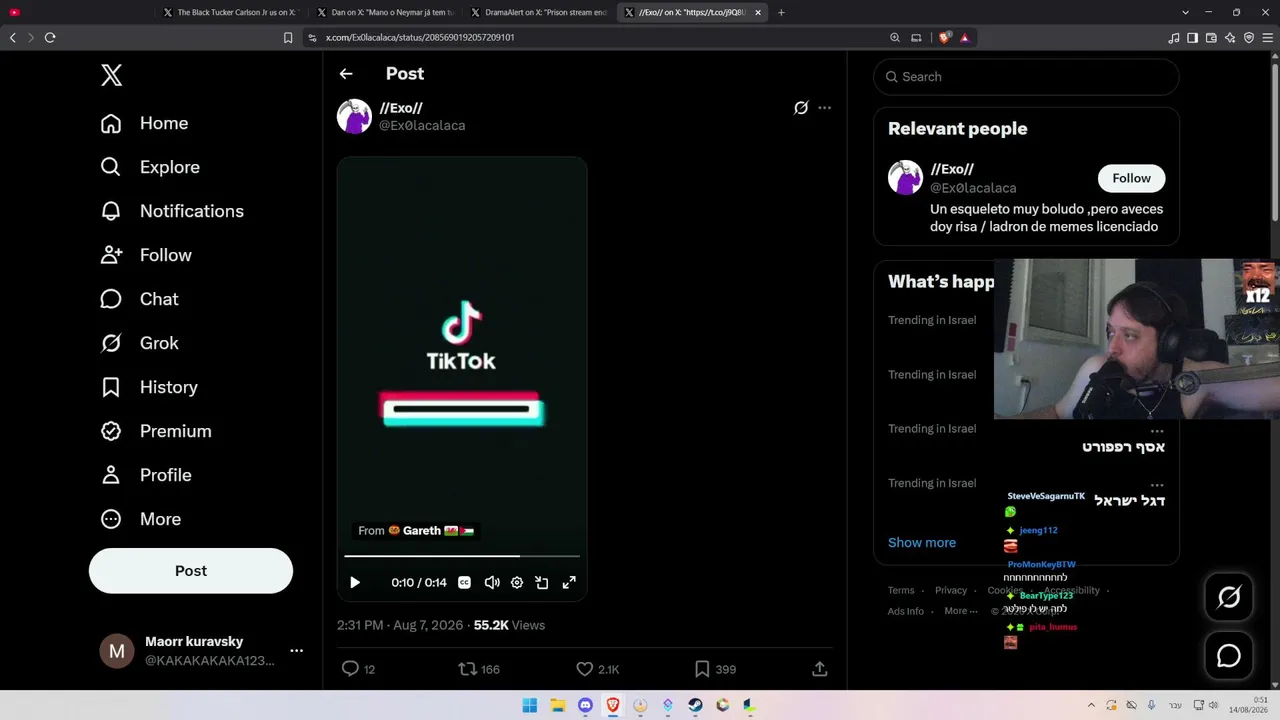Switch to the DramaAlert on X tab
The image size is (1280, 720).
point(539,12)
